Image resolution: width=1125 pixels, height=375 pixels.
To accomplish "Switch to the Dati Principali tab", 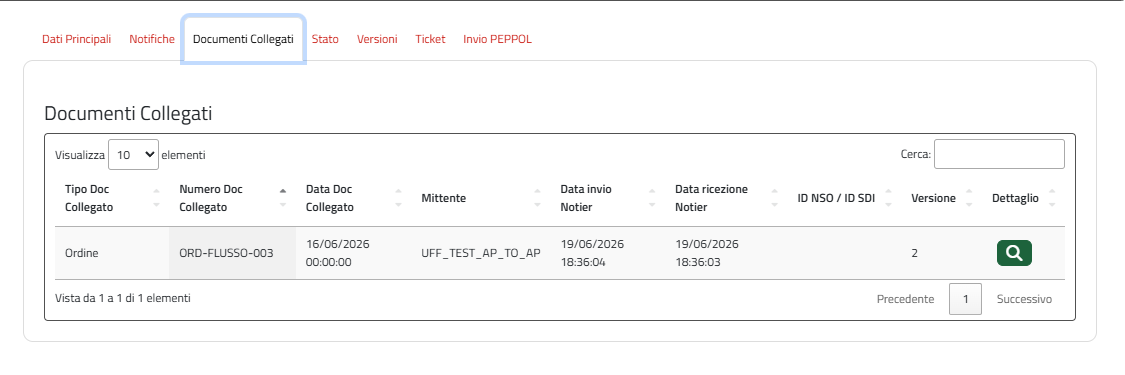I will [77, 39].
